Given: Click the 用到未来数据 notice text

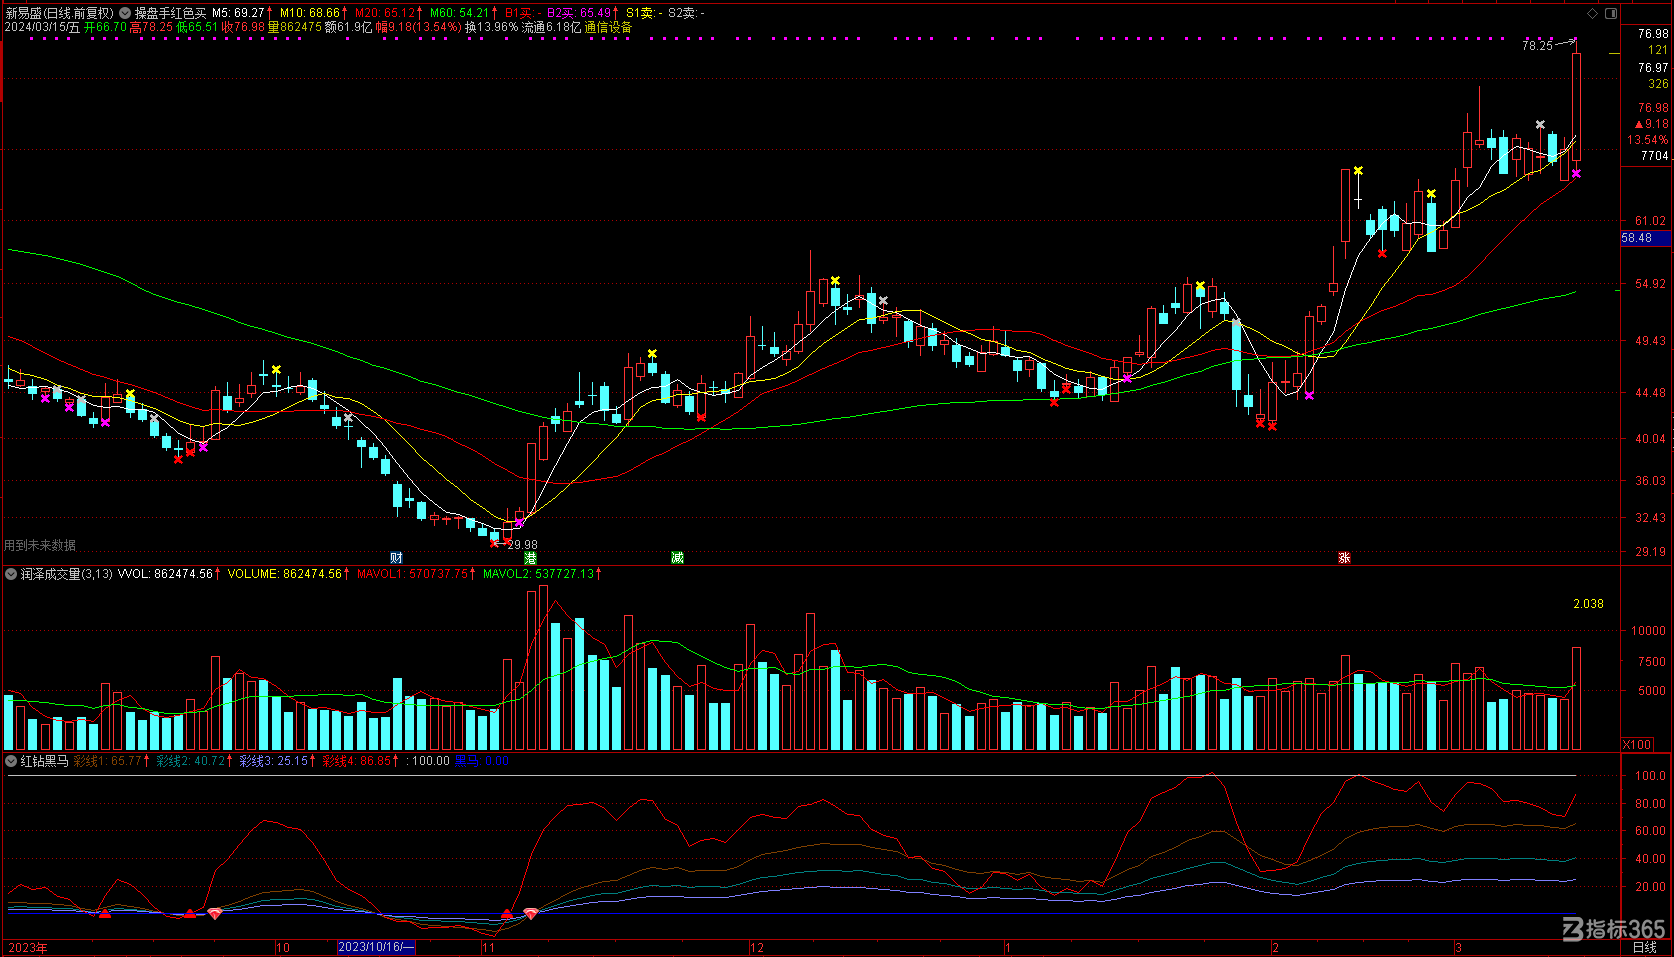Looking at the screenshot, I should click(x=40, y=545).
